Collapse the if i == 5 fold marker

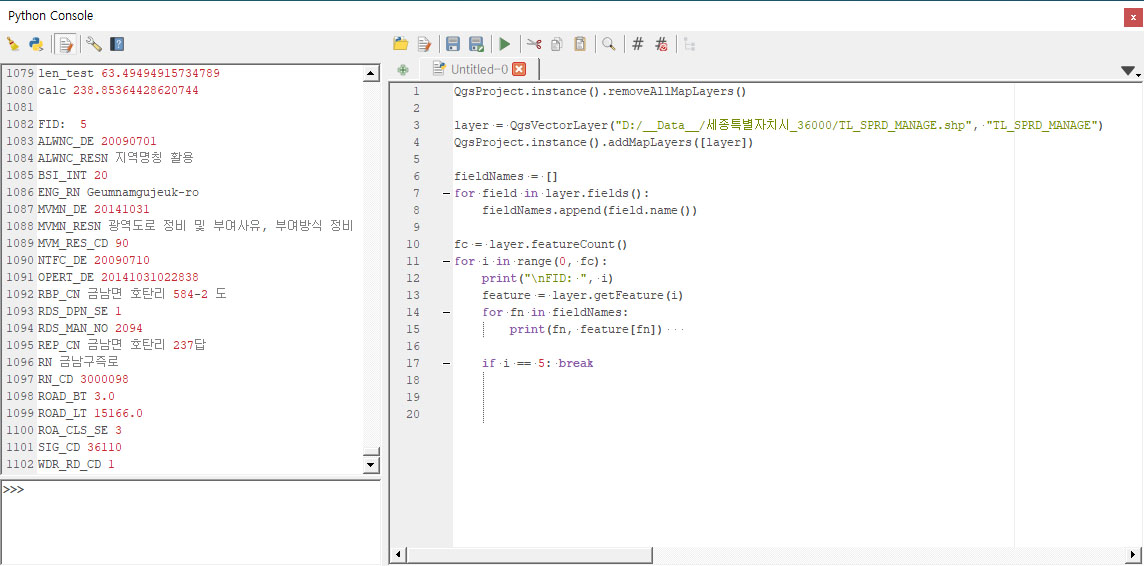tap(446, 363)
